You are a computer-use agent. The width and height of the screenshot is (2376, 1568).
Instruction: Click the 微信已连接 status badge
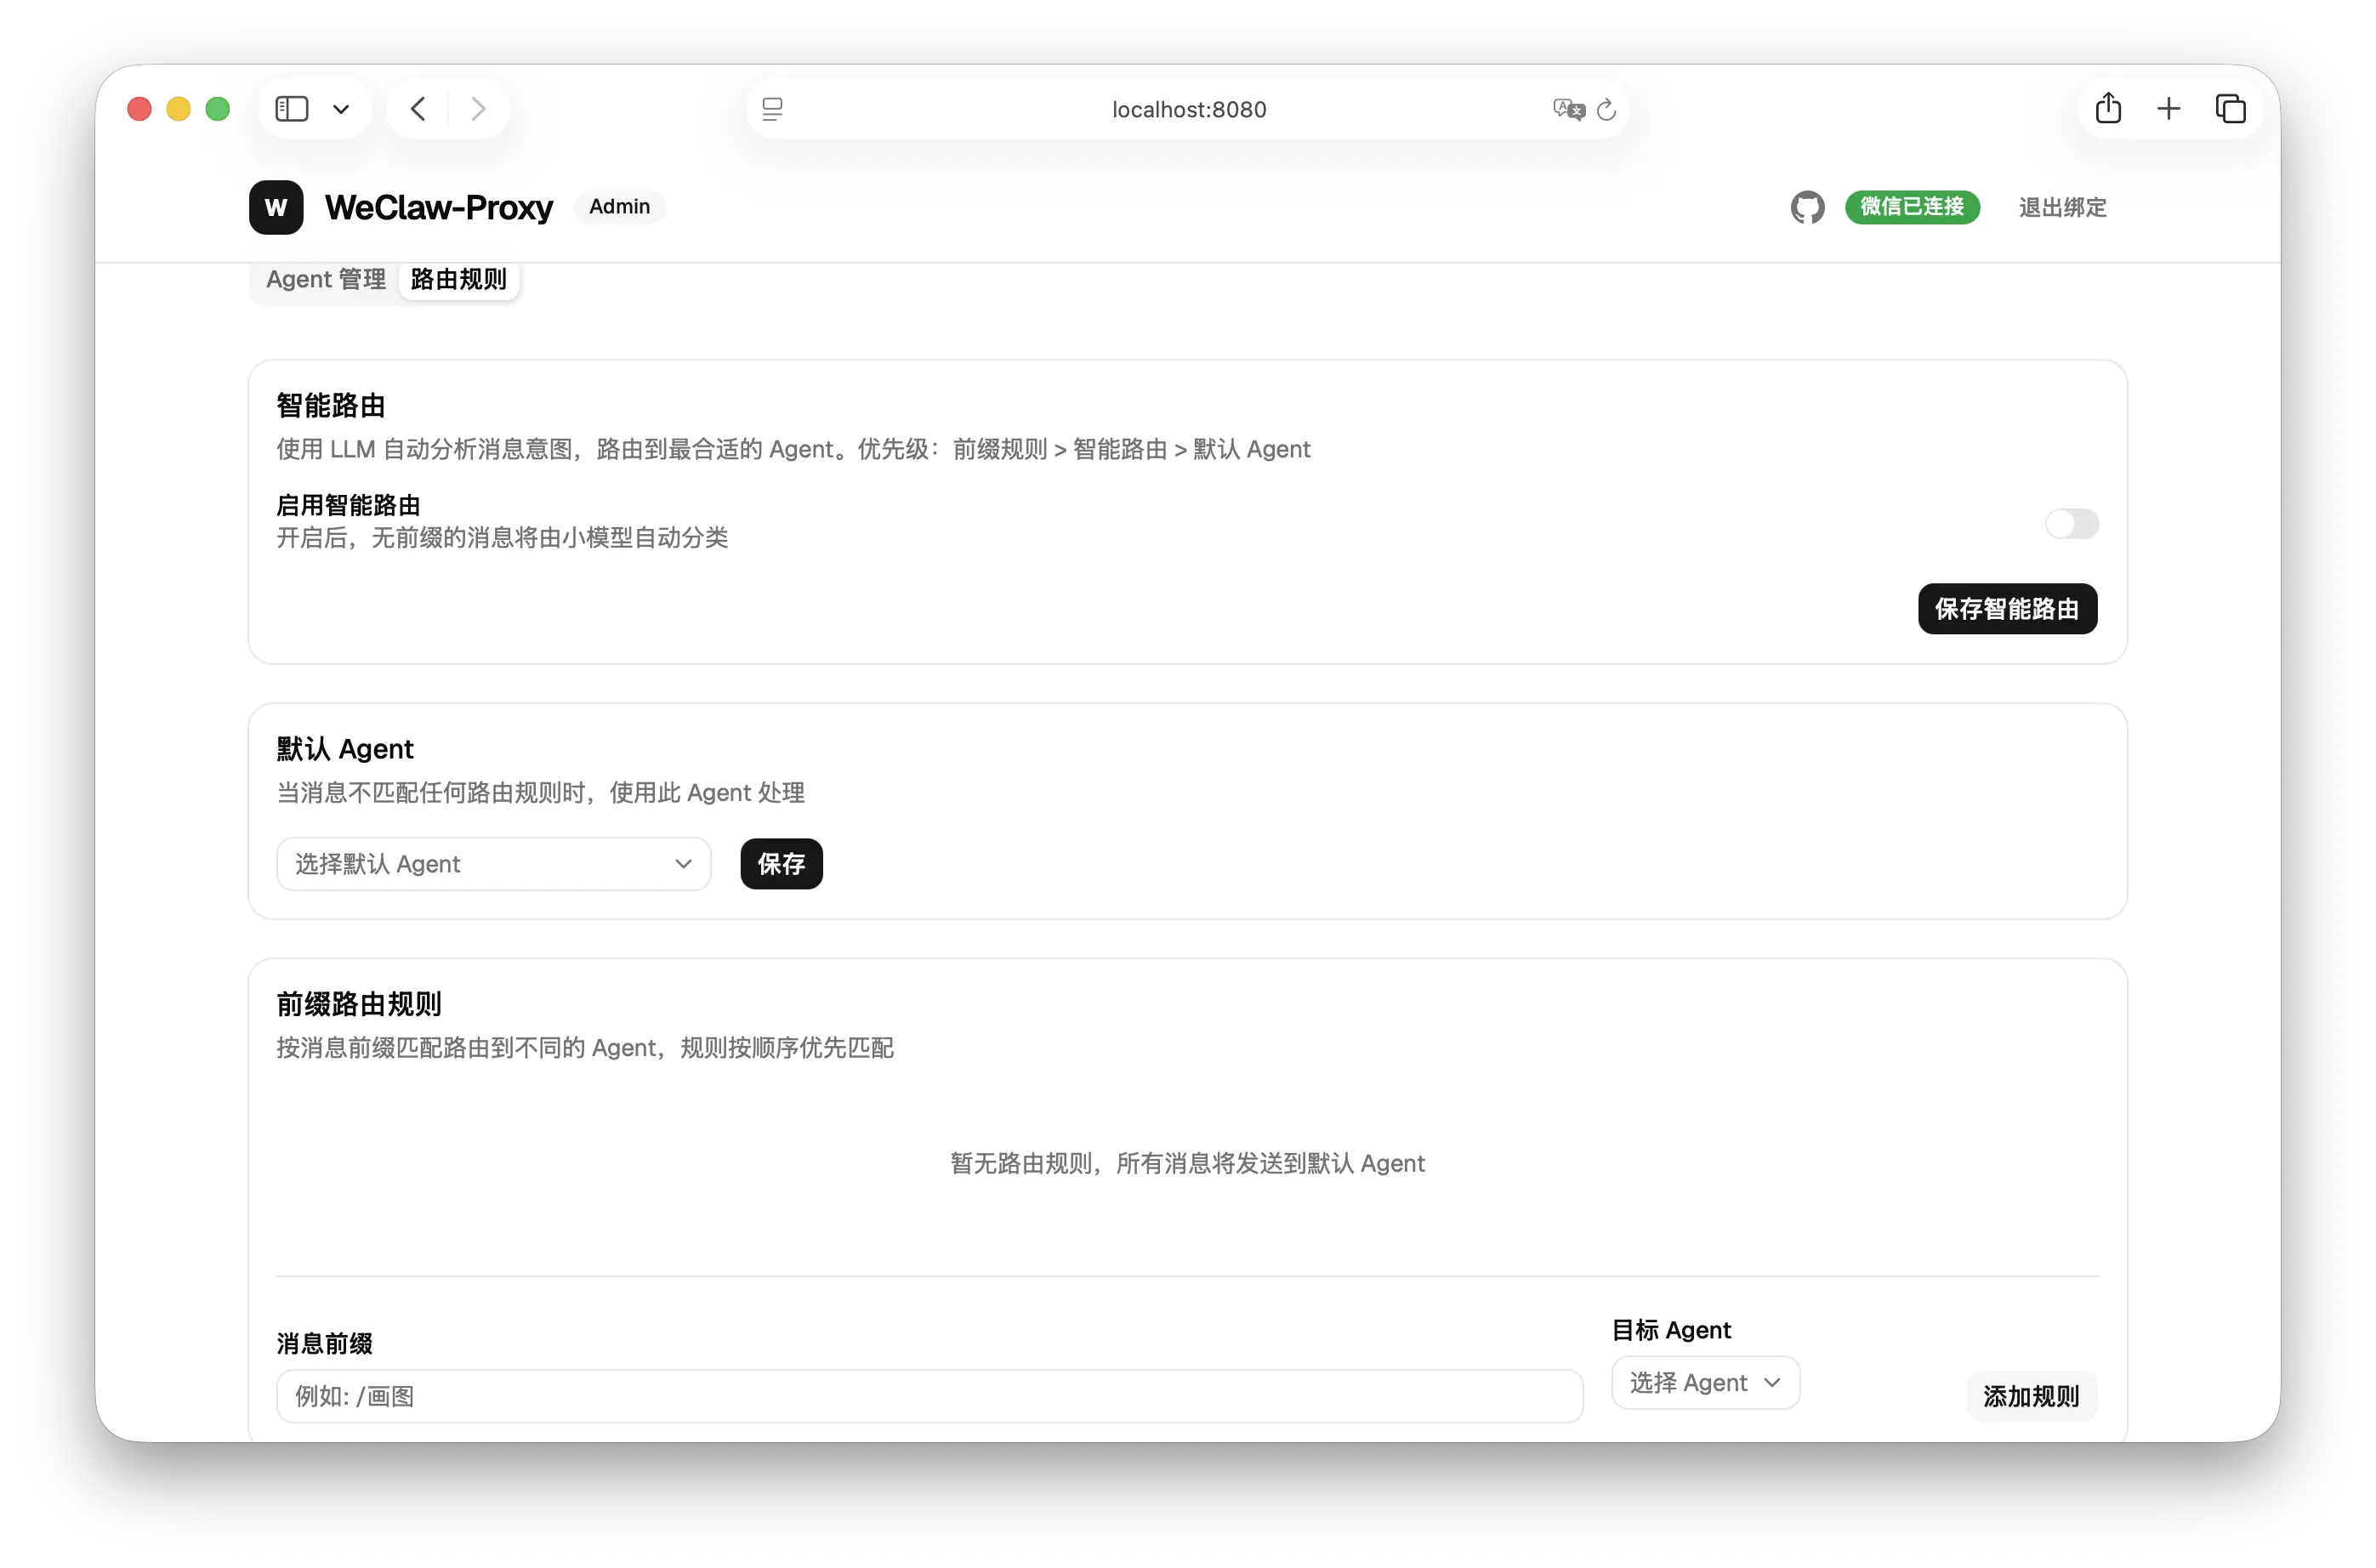click(x=1912, y=207)
